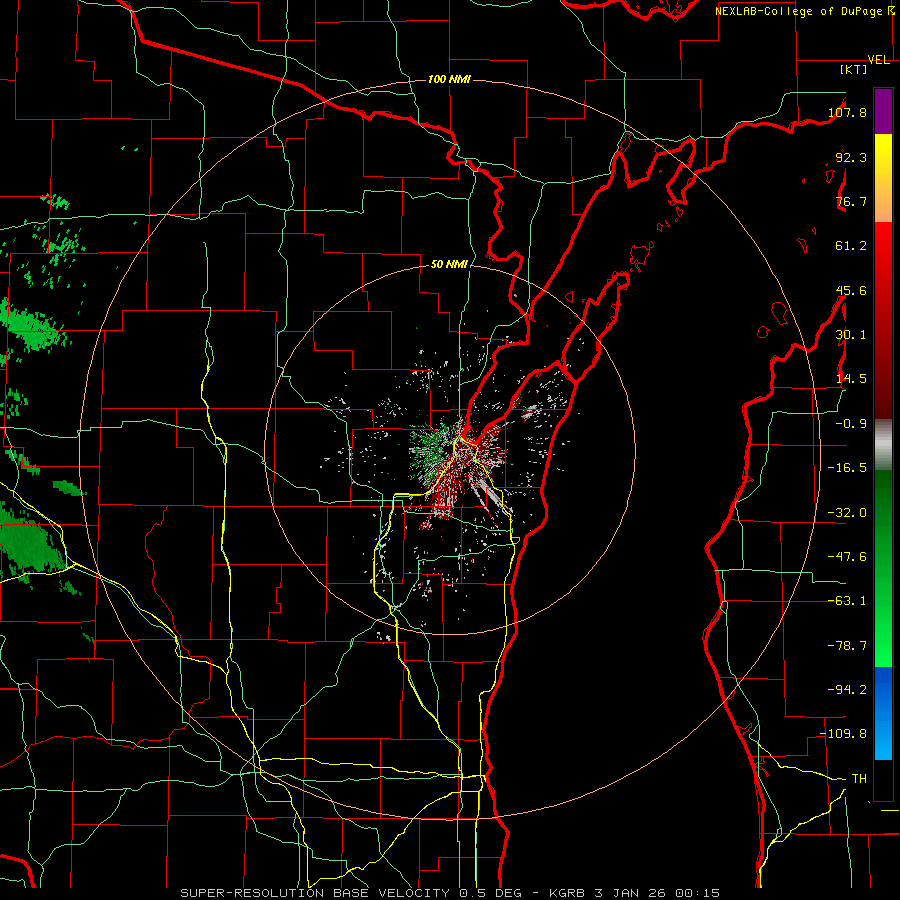Select the 92.3 velocity scale value
This screenshot has width=900, height=900.
tap(851, 157)
